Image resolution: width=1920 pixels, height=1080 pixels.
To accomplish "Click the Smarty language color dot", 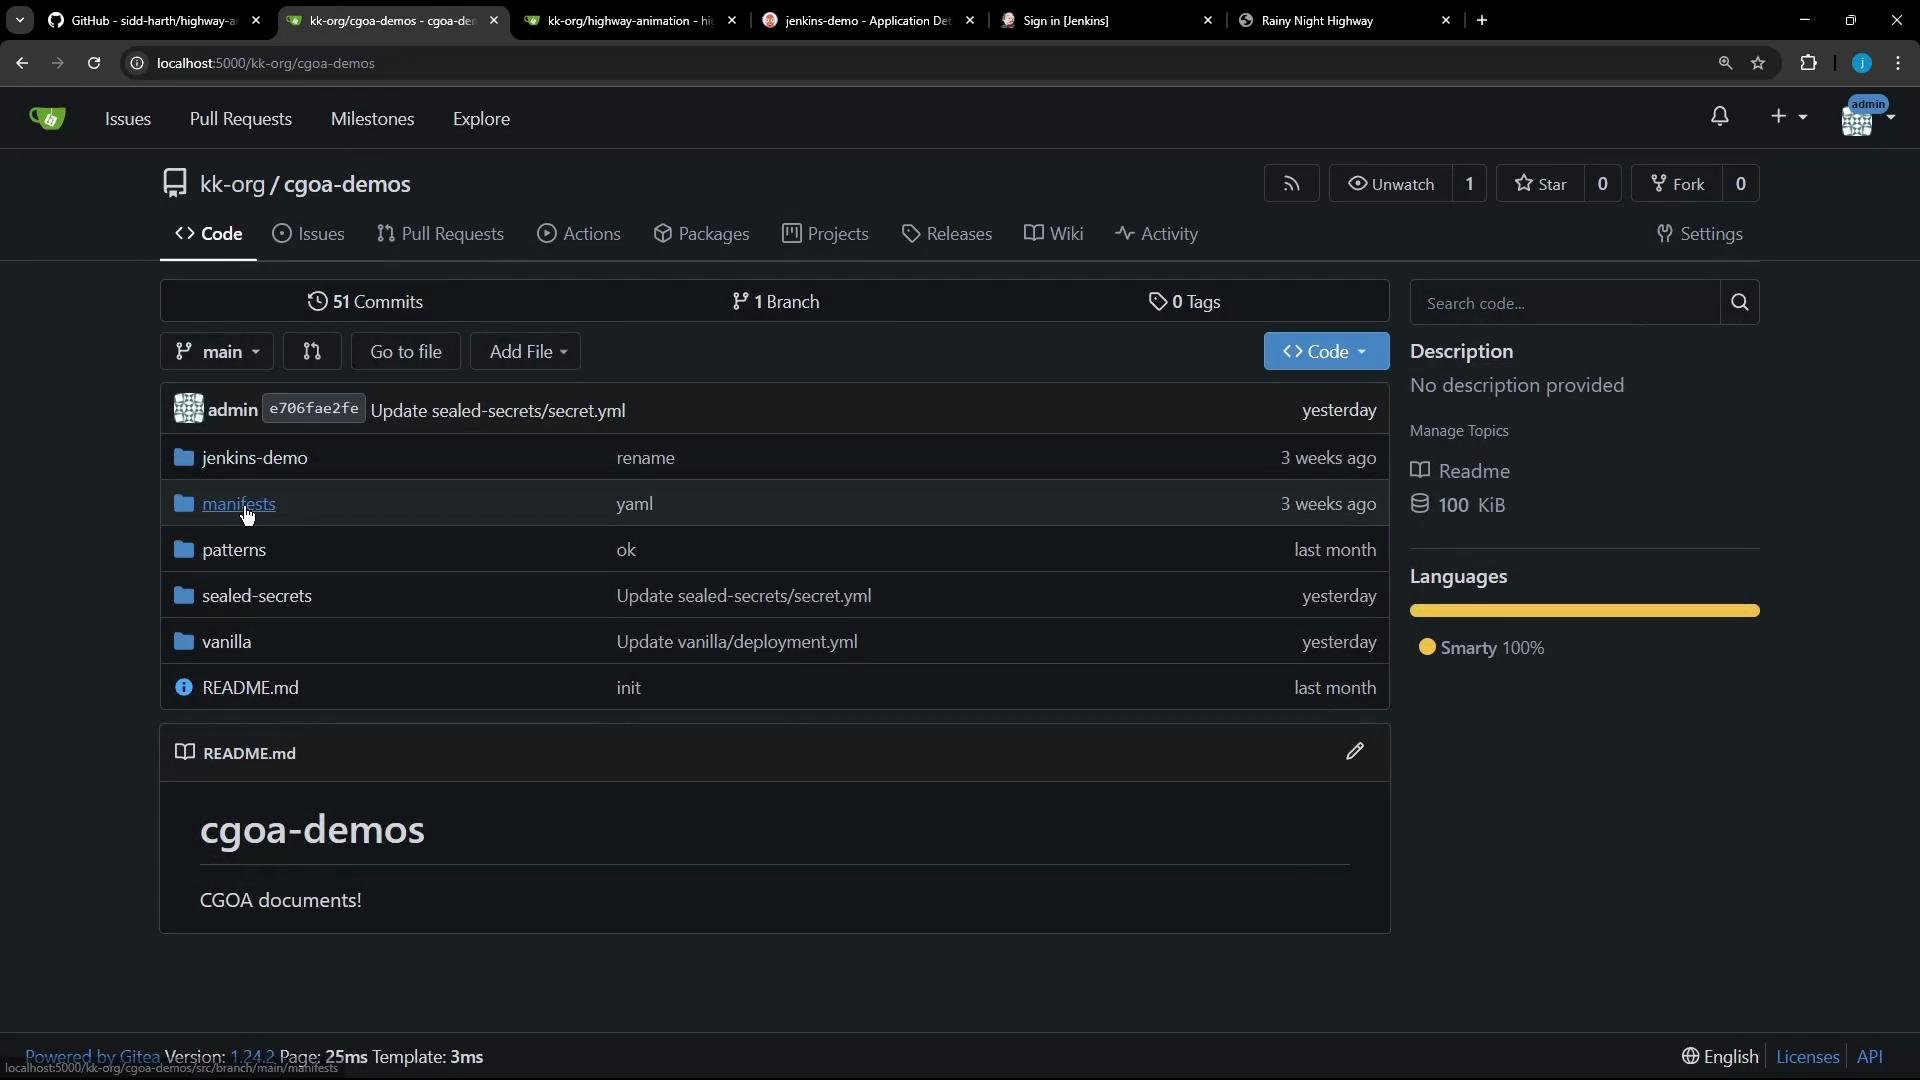I will 1427,648.
